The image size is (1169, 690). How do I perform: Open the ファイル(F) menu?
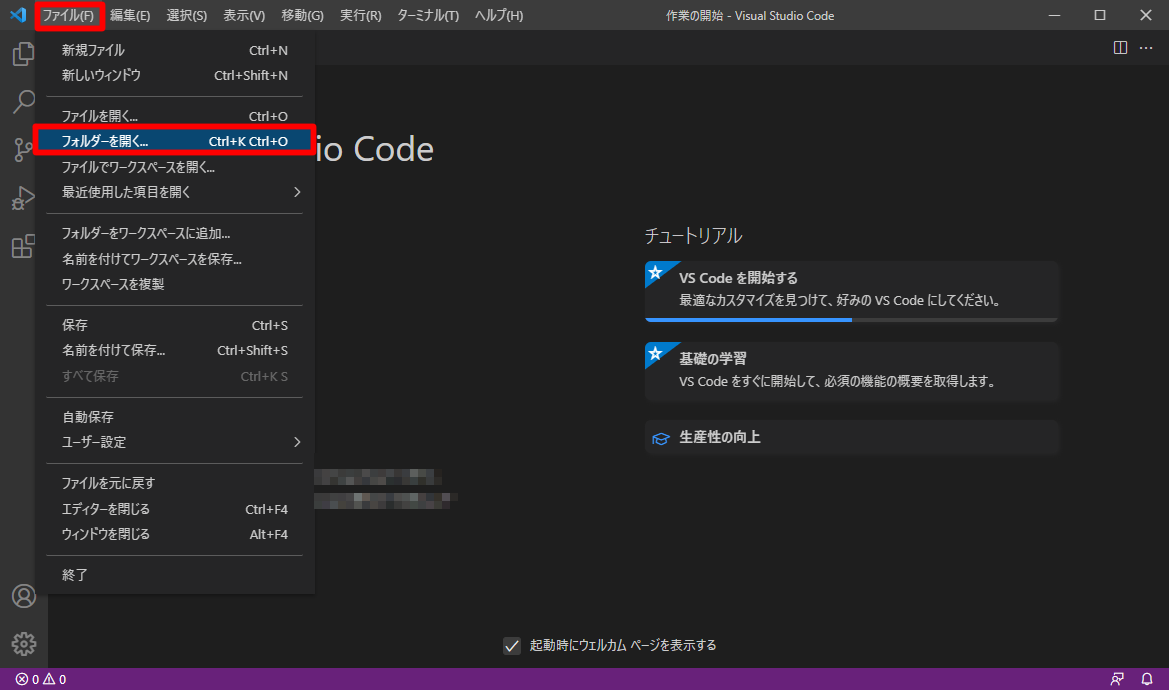(x=69, y=16)
